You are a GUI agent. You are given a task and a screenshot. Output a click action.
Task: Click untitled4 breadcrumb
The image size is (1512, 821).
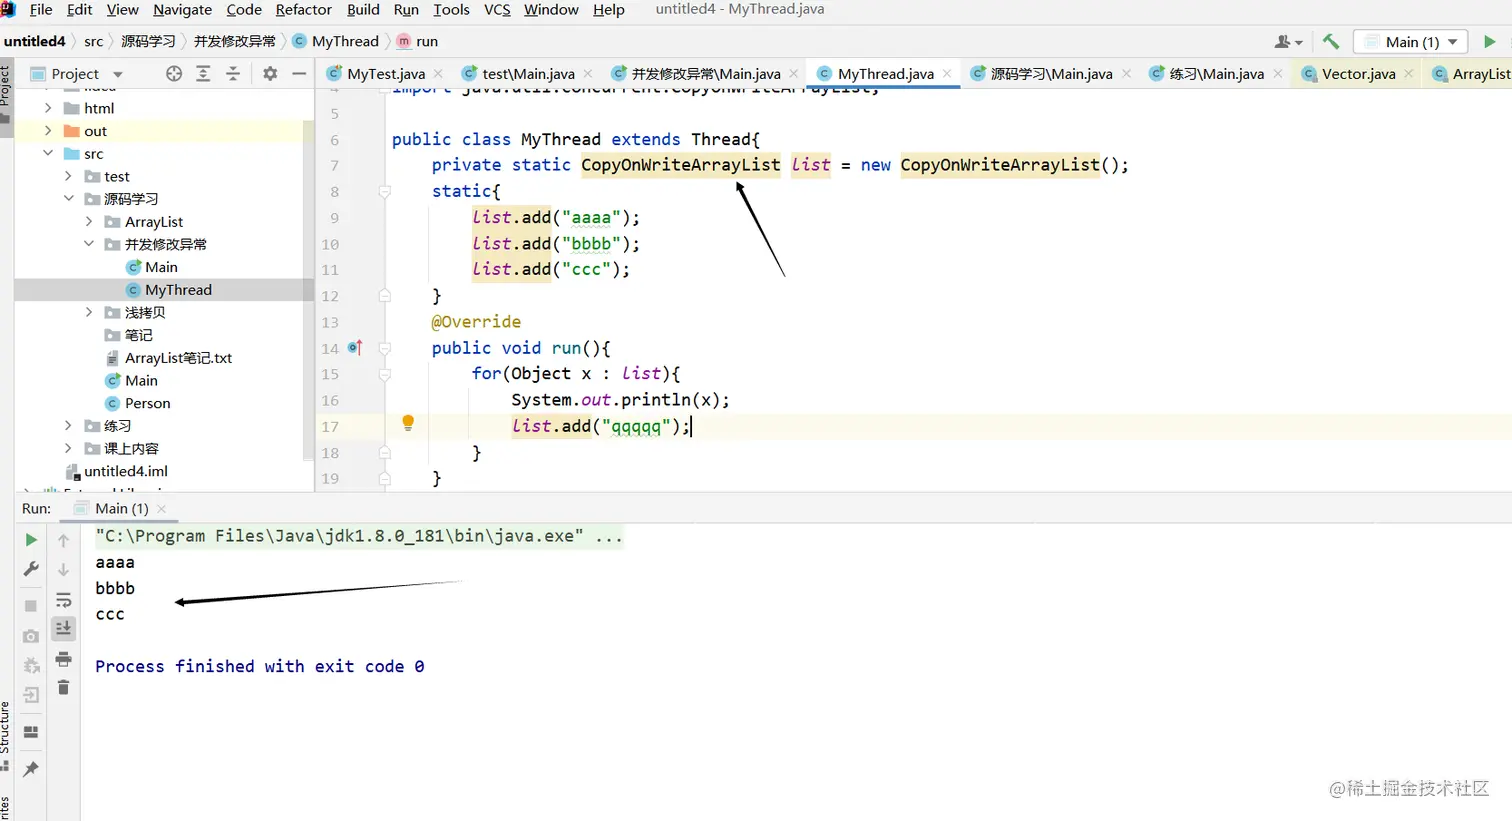click(35, 41)
